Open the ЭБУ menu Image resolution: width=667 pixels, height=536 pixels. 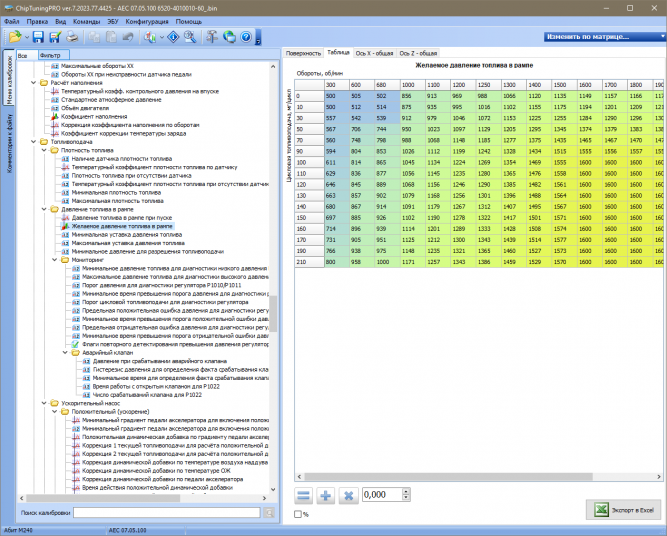(113, 21)
